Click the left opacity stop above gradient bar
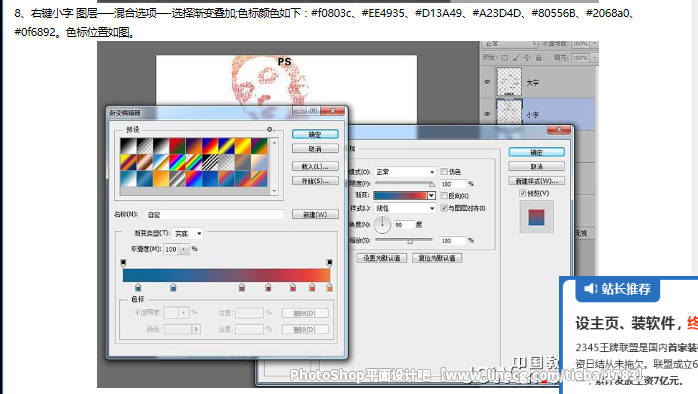698x394 pixels. point(123,263)
